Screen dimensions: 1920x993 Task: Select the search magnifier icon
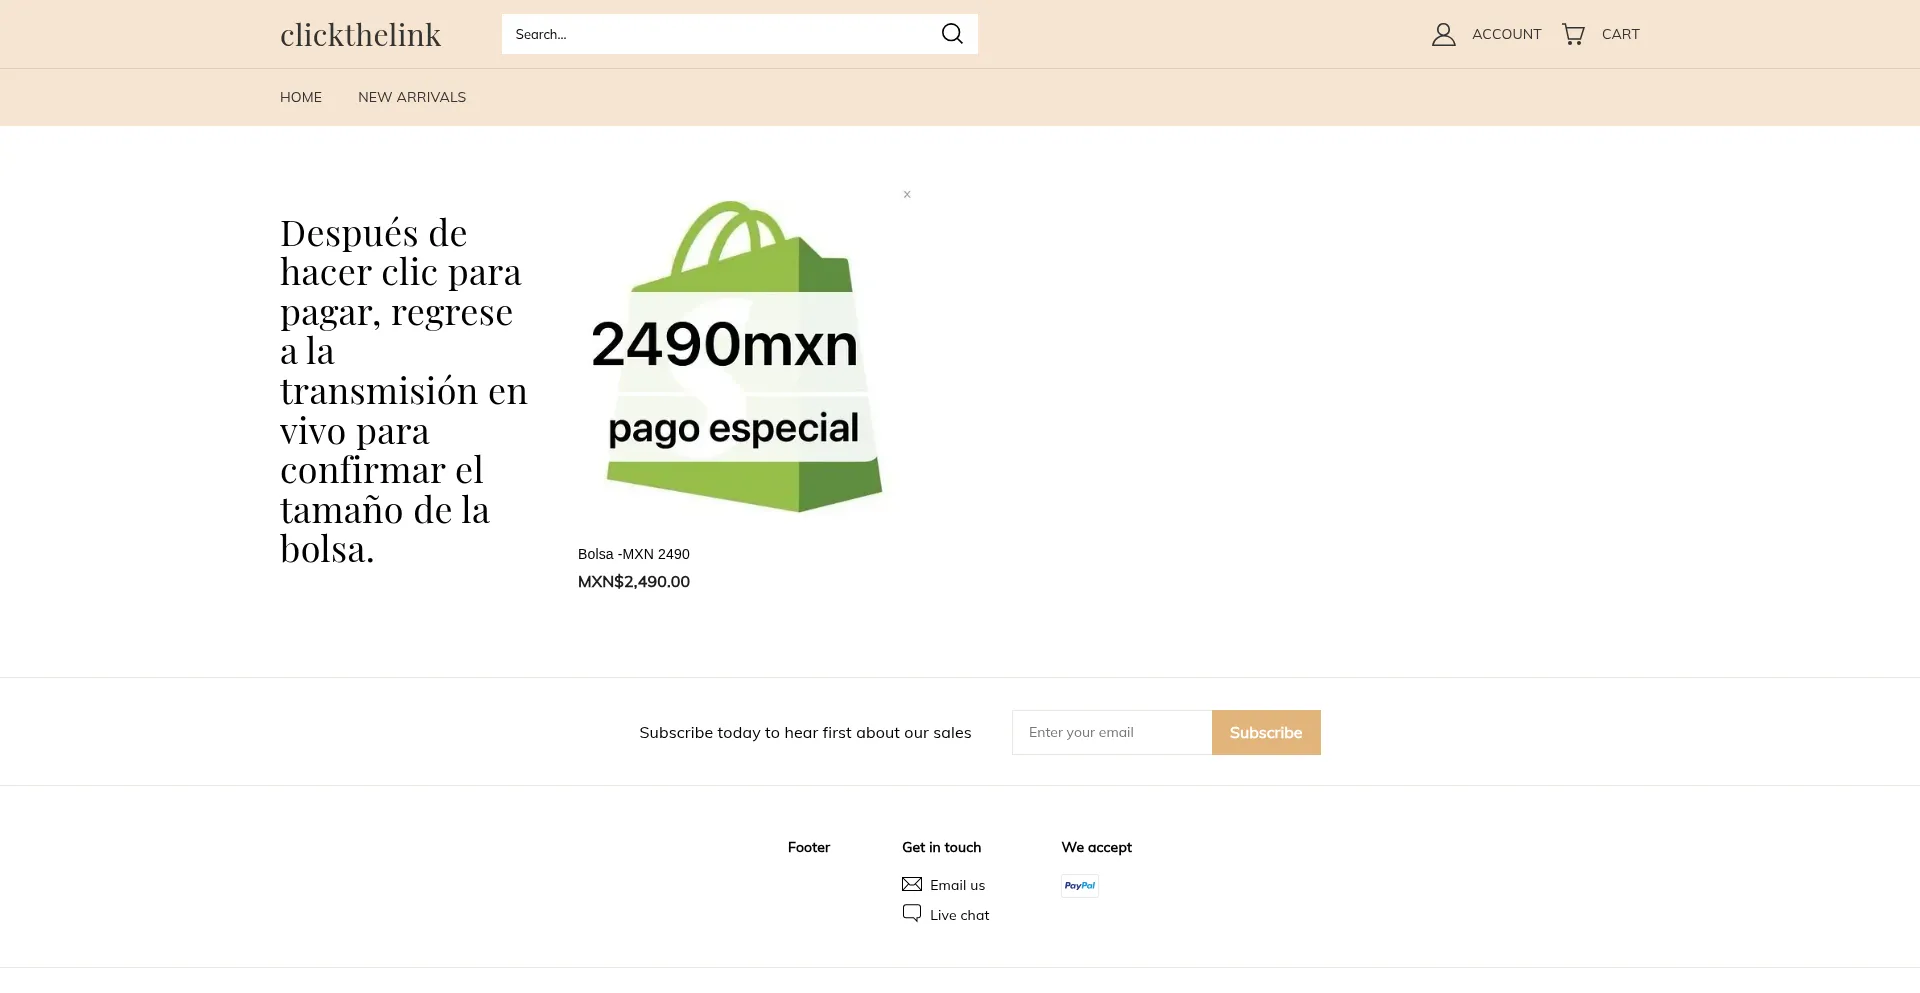[951, 33]
